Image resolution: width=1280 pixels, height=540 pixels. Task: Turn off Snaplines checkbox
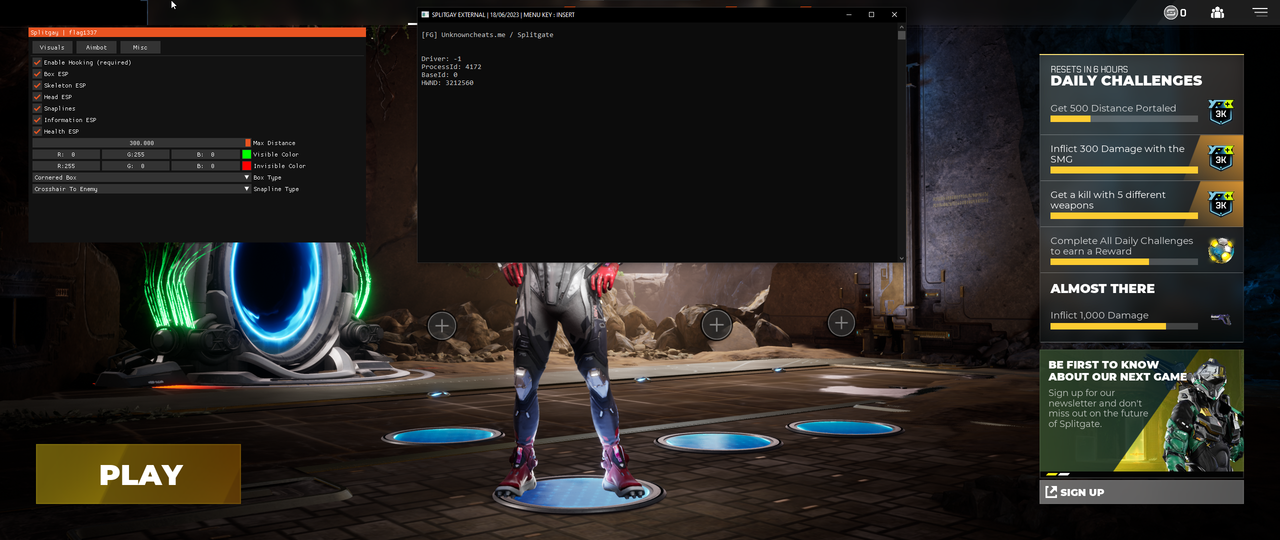pos(37,108)
